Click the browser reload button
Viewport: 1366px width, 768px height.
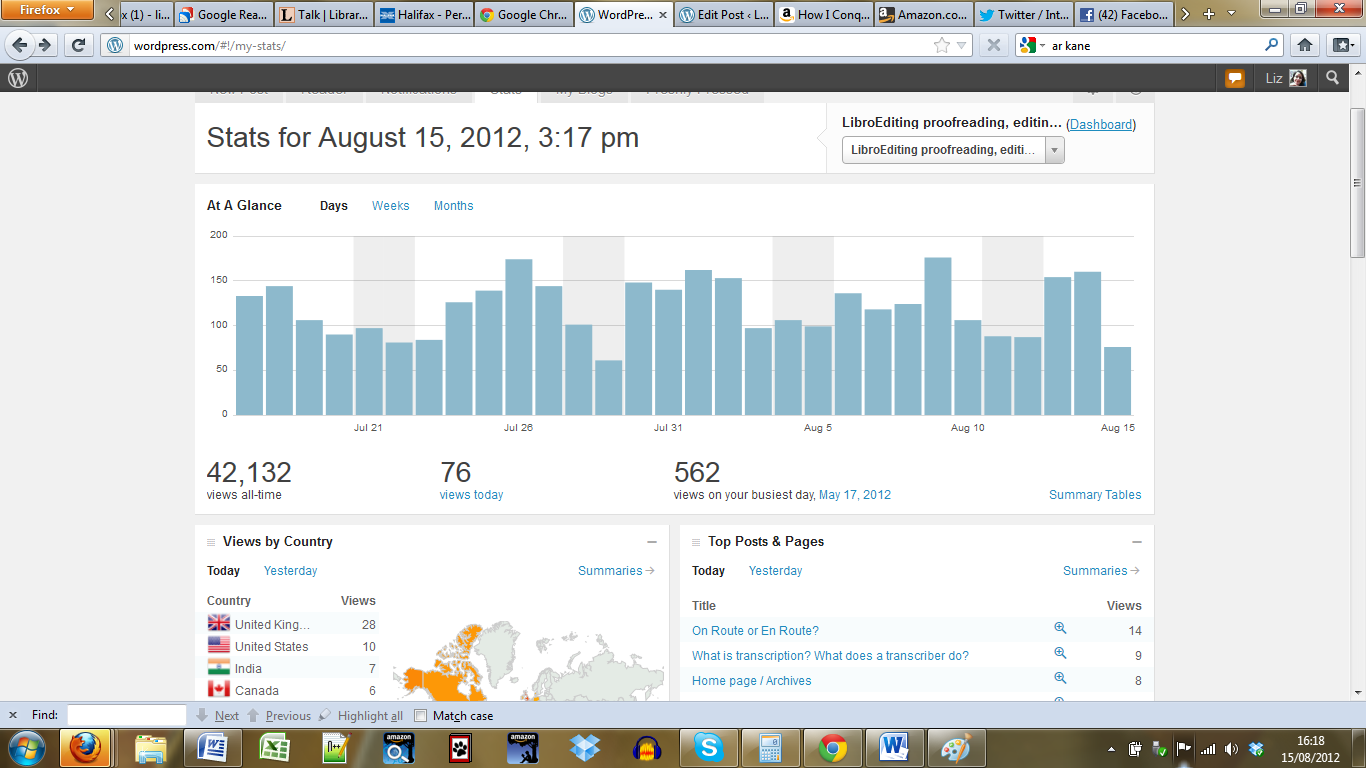click(79, 45)
